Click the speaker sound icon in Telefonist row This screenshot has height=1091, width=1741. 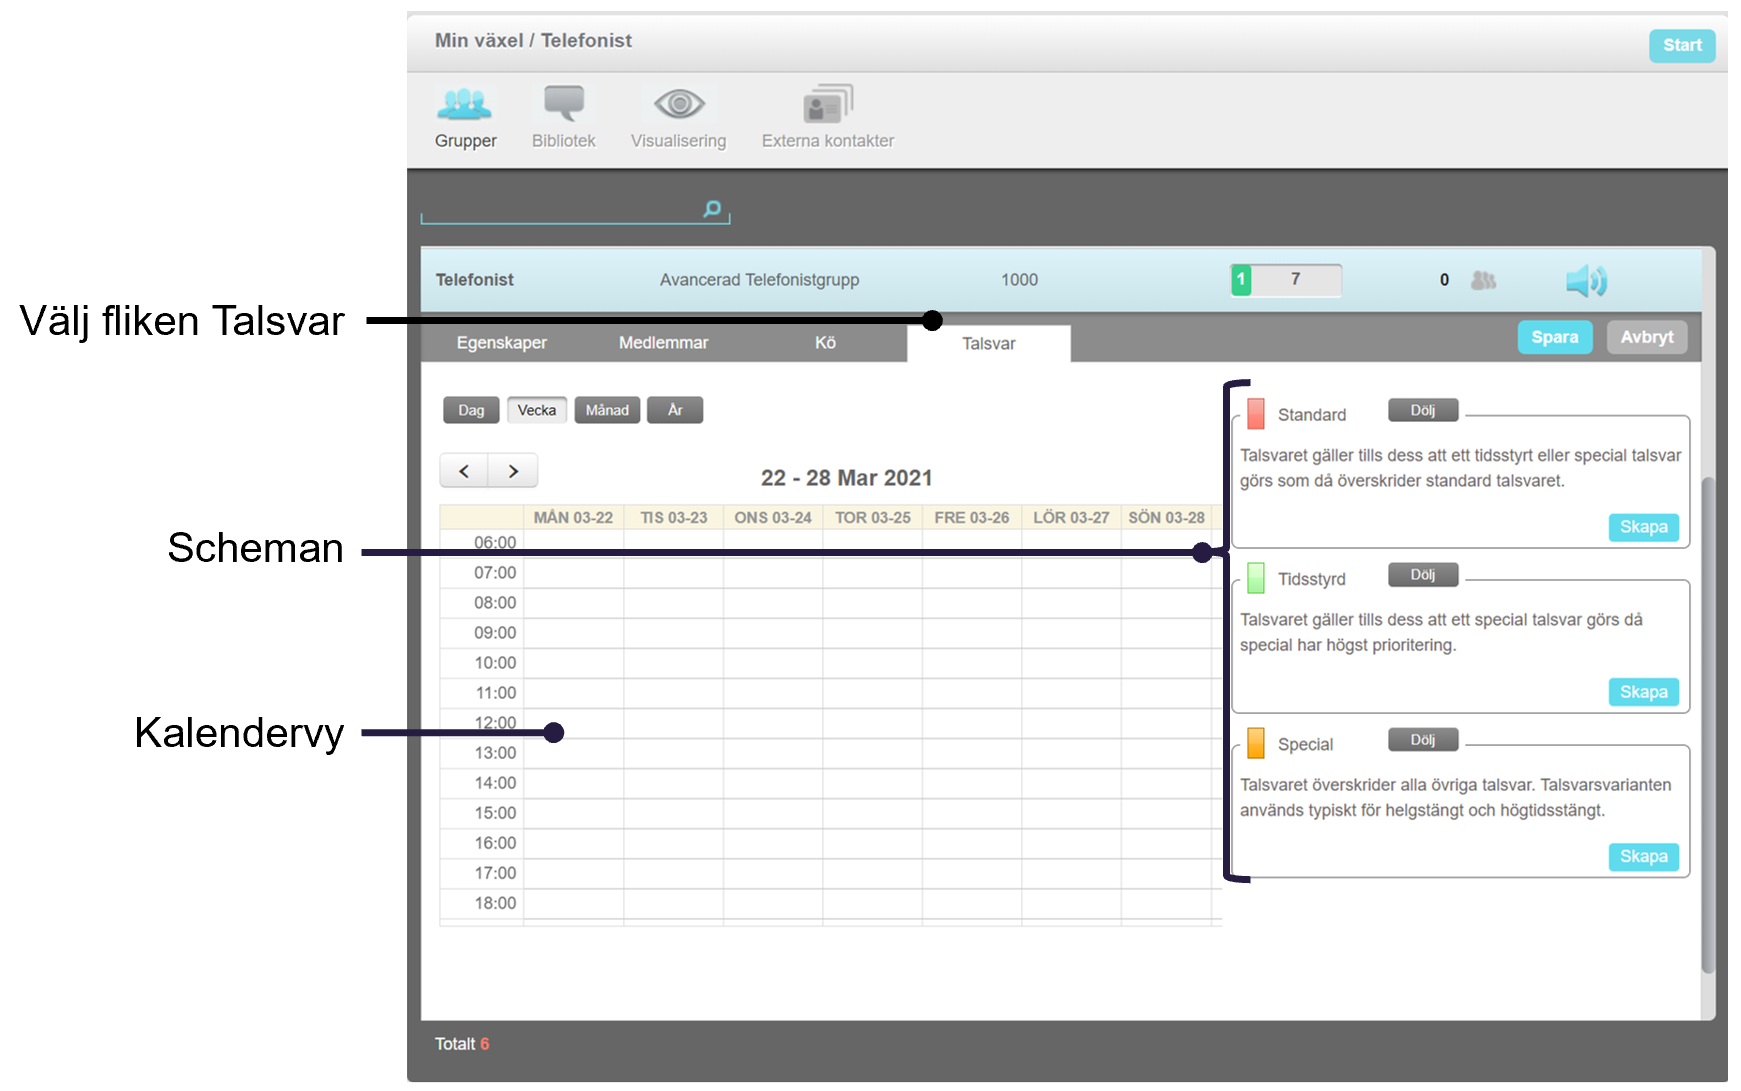(x=1586, y=281)
